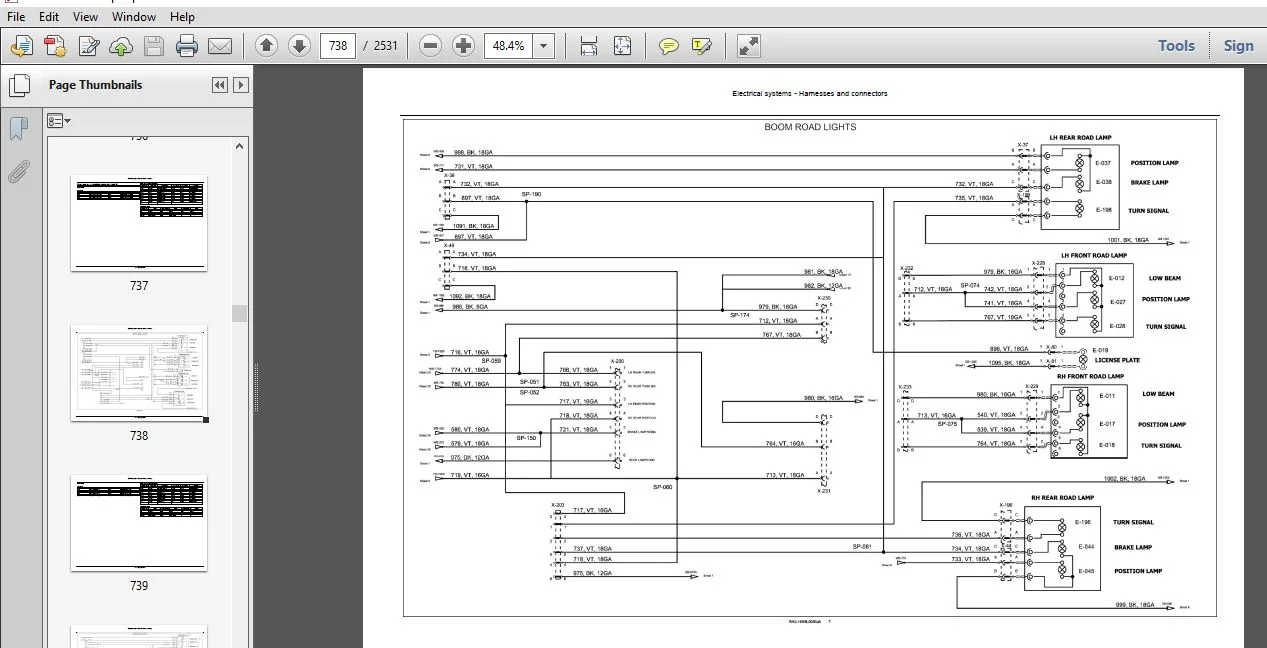The width and height of the screenshot is (1267, 648).
Task: Open thumbnails options dropdown menu
Action: tap(59, 121)
